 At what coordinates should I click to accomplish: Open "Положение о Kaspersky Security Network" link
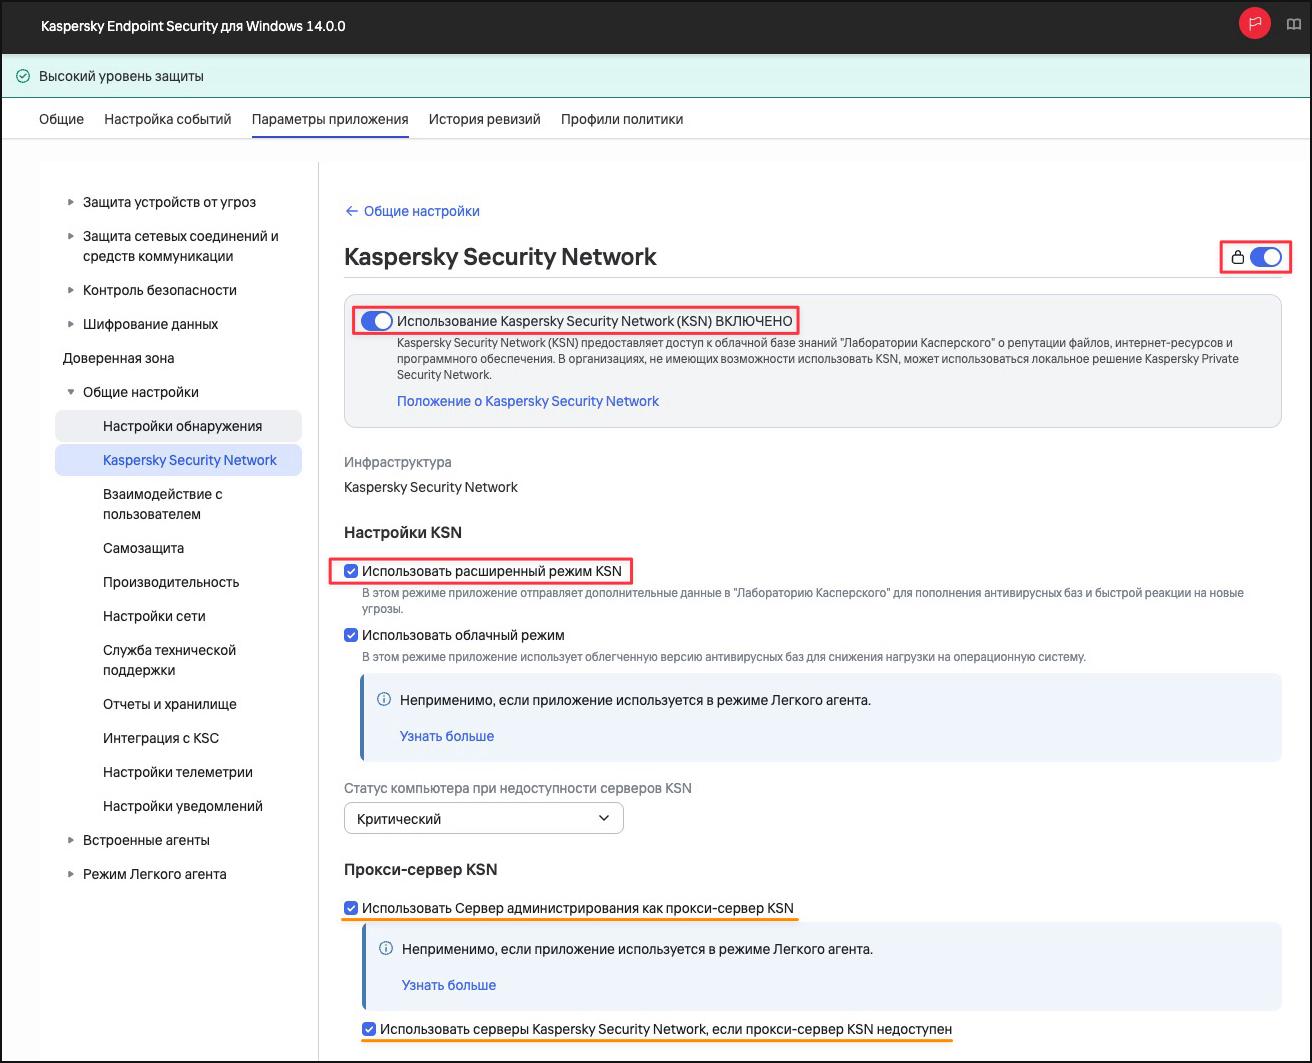click(528, 401)
